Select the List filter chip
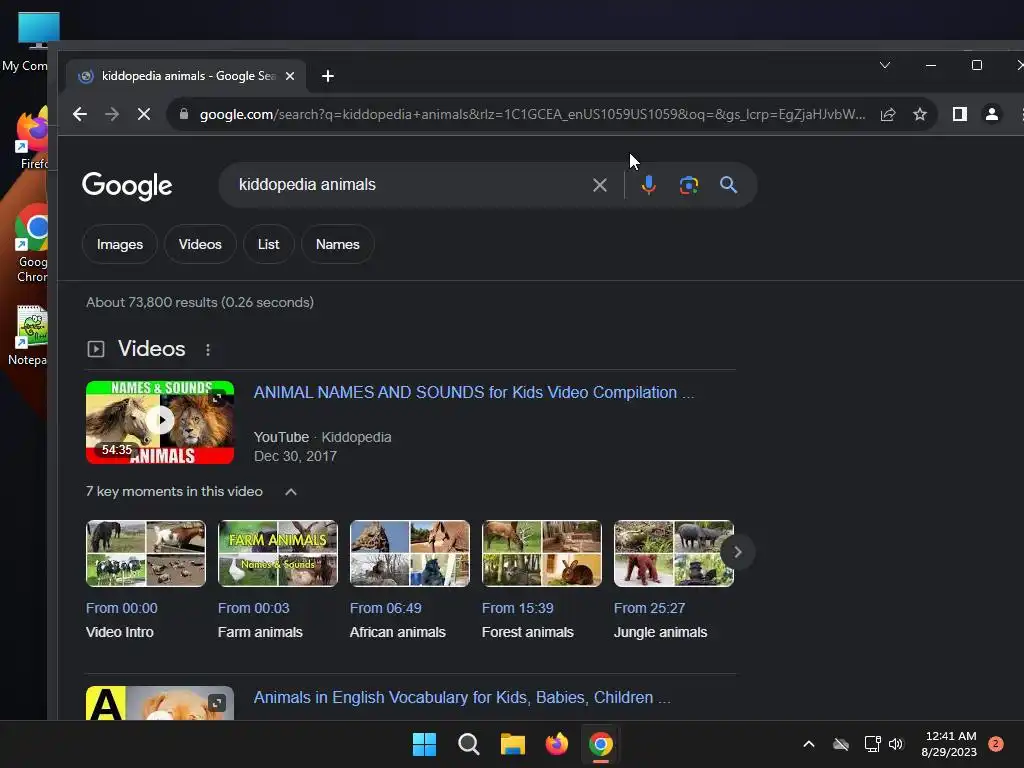1024x768 pixels. coord(268,244)
